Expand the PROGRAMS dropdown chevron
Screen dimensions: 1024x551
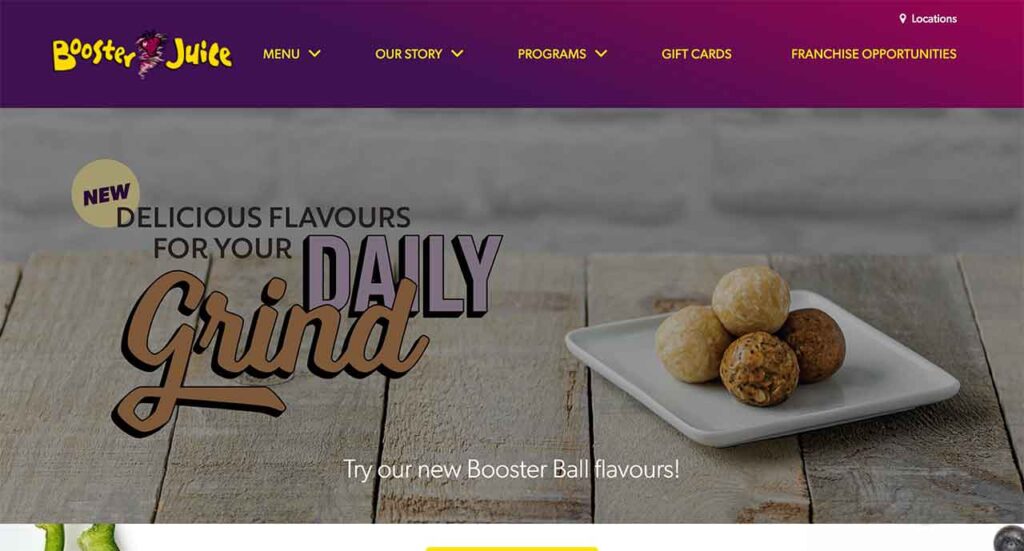[x=601, y=54]
